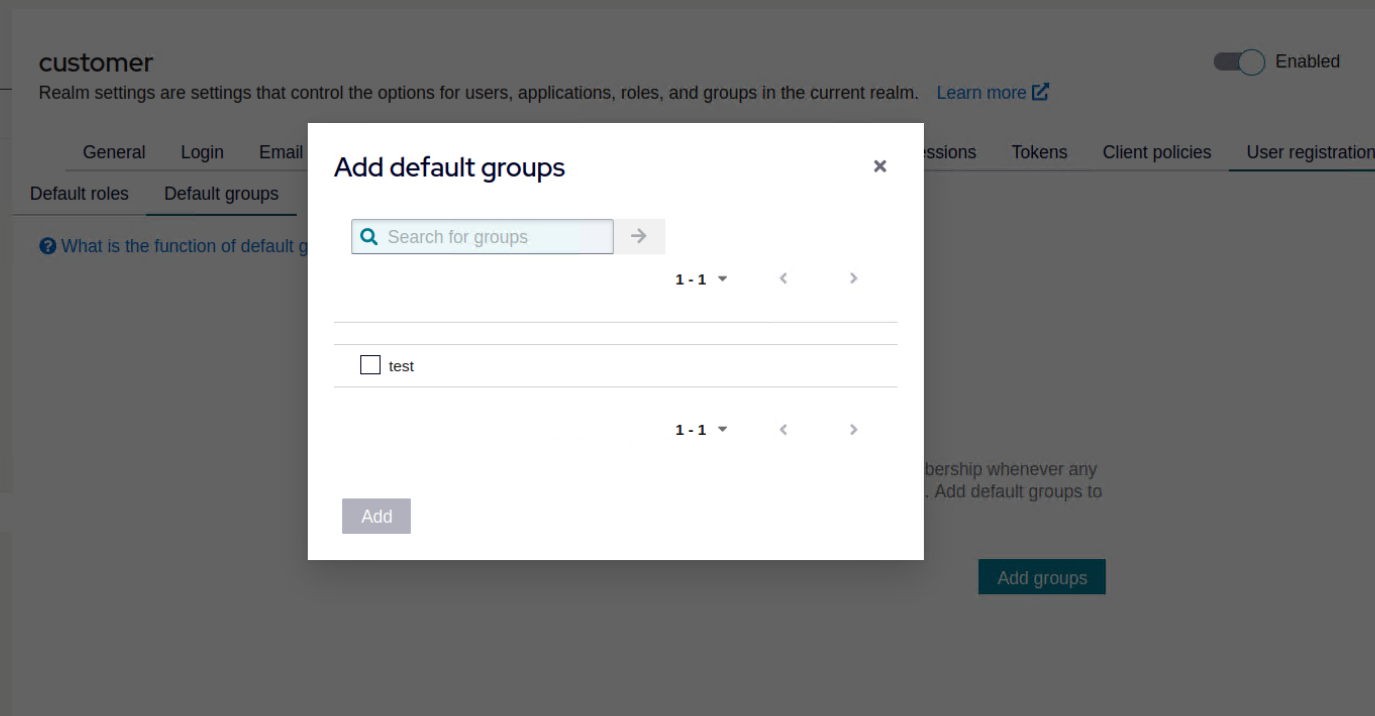Screen dimensions: 1375x716
Task: Check the checkbox for the test group
Action: (370, 364)
